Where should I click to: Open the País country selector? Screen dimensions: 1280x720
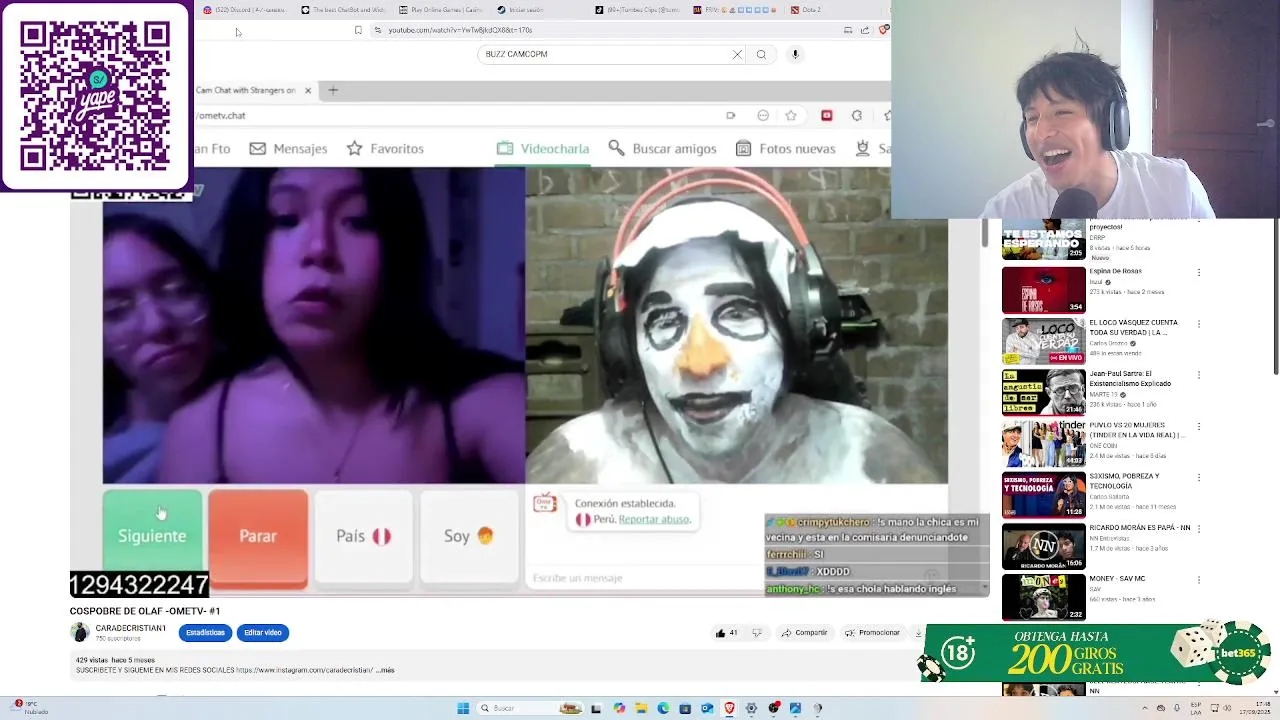(363, 536)
